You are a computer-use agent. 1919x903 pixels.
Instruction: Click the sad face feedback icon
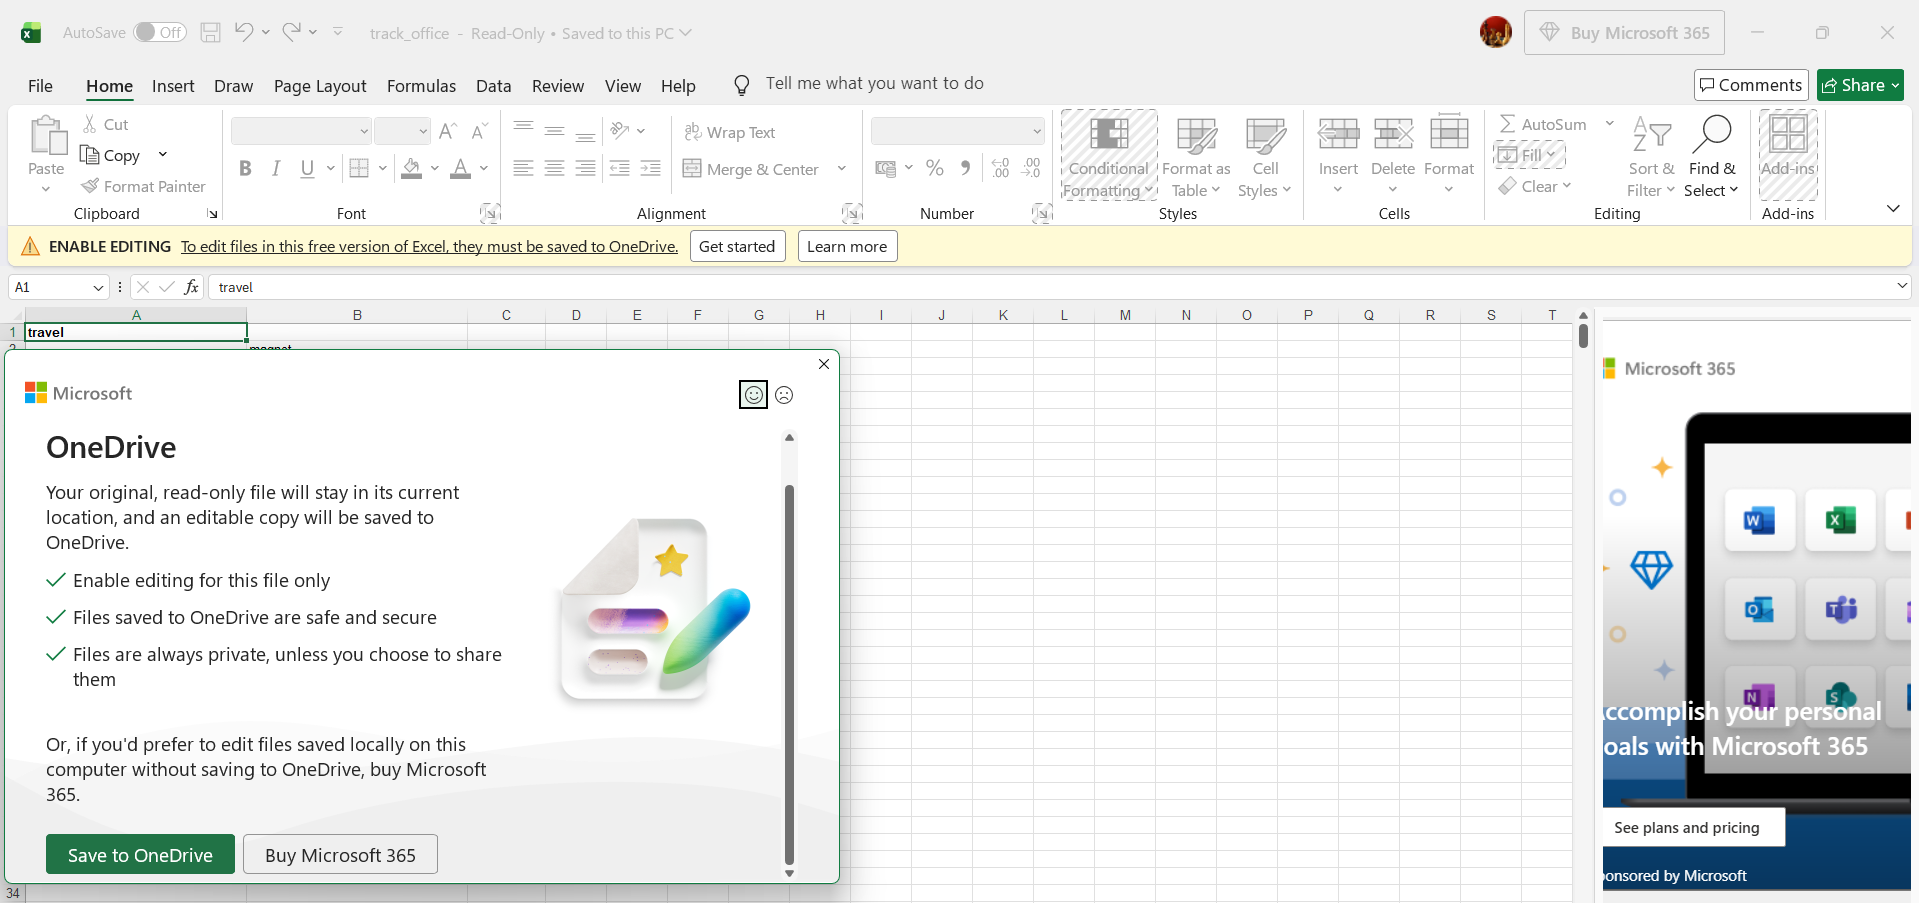point(784,395)
